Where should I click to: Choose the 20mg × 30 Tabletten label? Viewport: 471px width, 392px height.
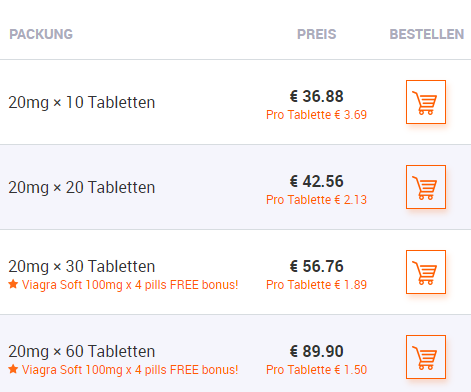(x=82, y=266)
